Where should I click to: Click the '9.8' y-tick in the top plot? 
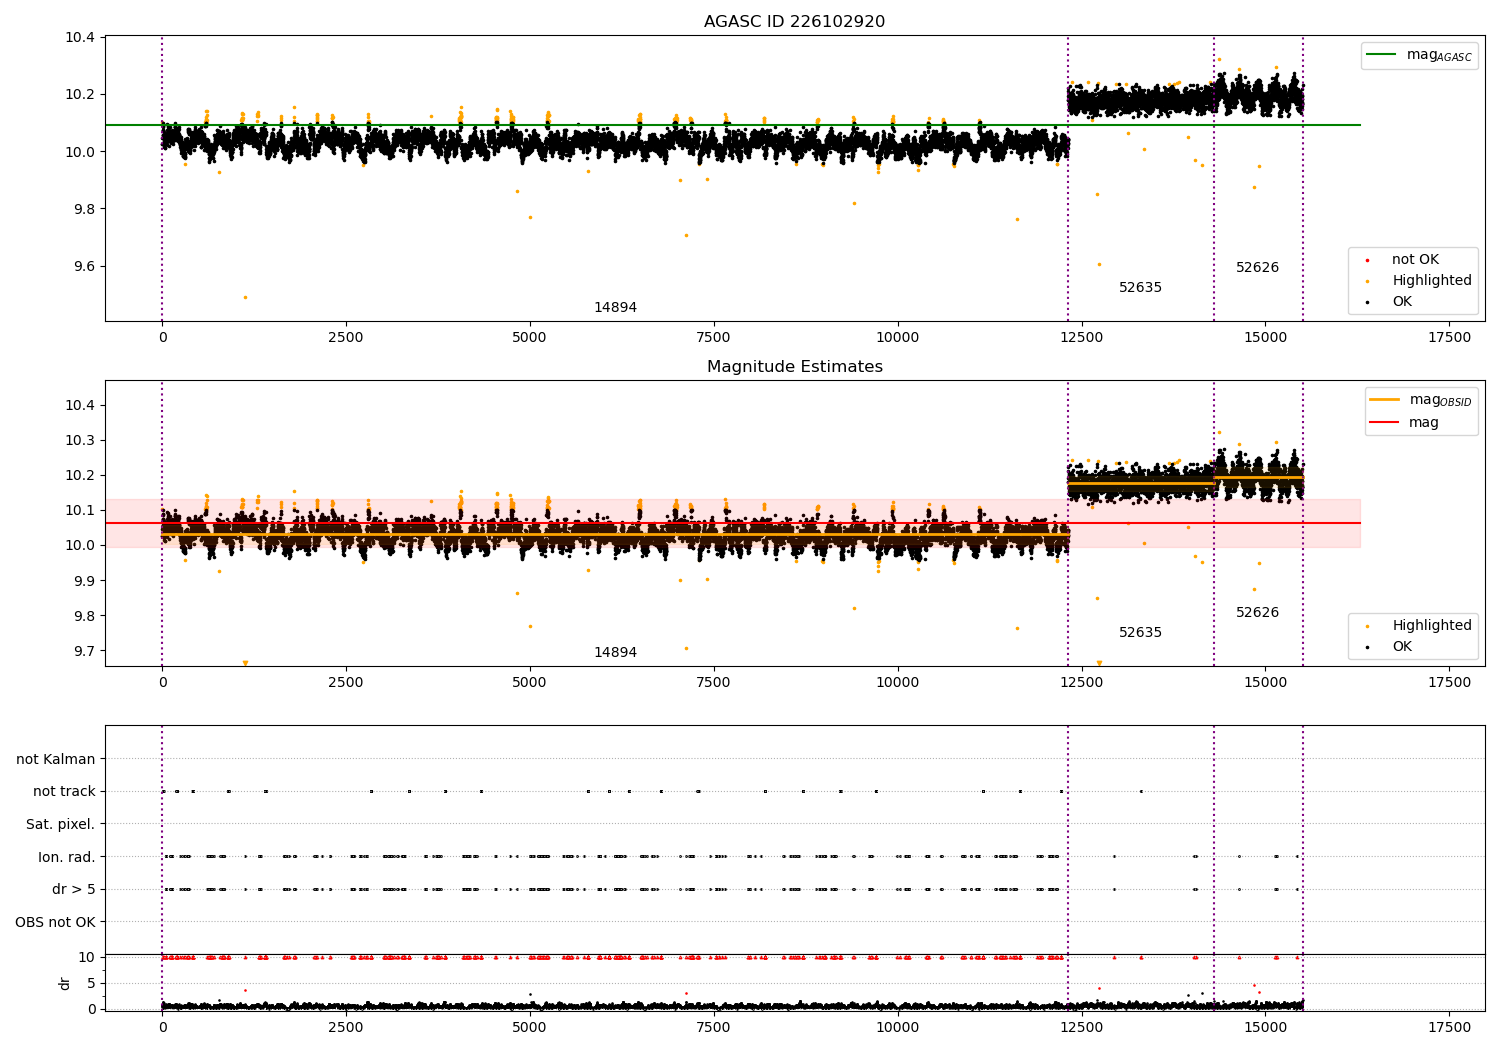[x=85, y=210]
